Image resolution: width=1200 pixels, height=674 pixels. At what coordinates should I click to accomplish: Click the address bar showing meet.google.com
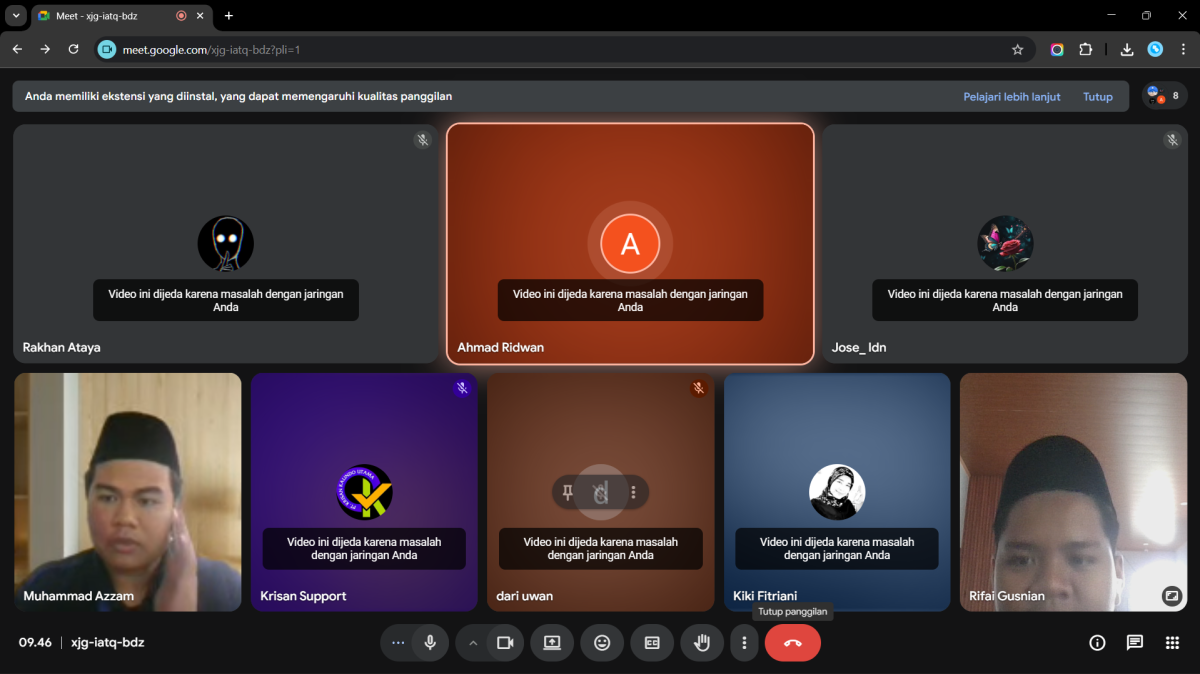565,49
